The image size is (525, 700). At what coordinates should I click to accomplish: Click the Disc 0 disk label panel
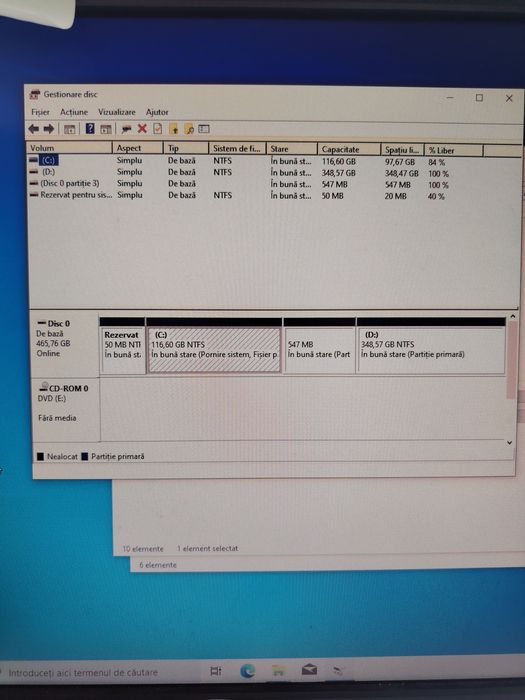65,345
